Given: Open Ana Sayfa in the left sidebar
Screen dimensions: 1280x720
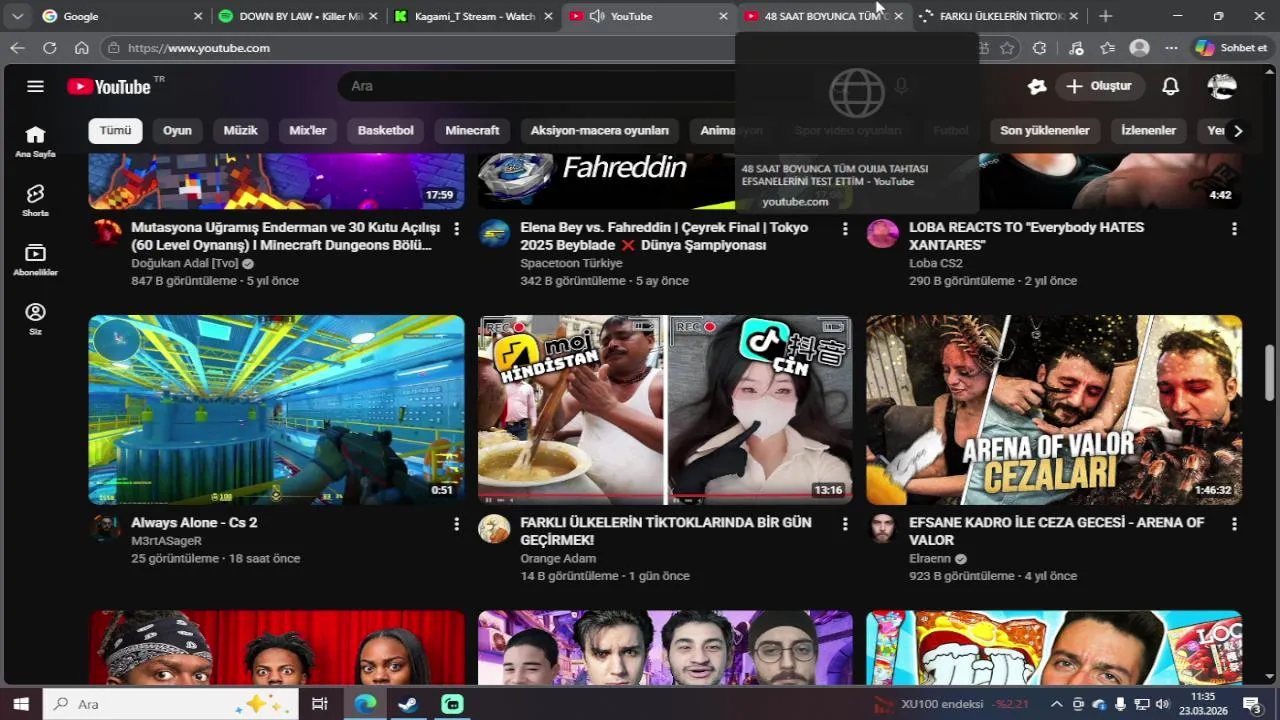Looking at the screenshot, I should [35, 142].
